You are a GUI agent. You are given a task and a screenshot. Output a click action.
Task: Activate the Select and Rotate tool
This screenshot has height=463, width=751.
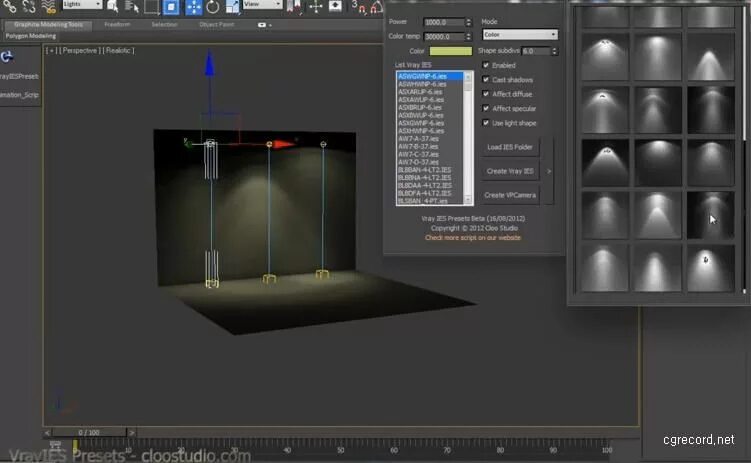click(x=213, y=7)
